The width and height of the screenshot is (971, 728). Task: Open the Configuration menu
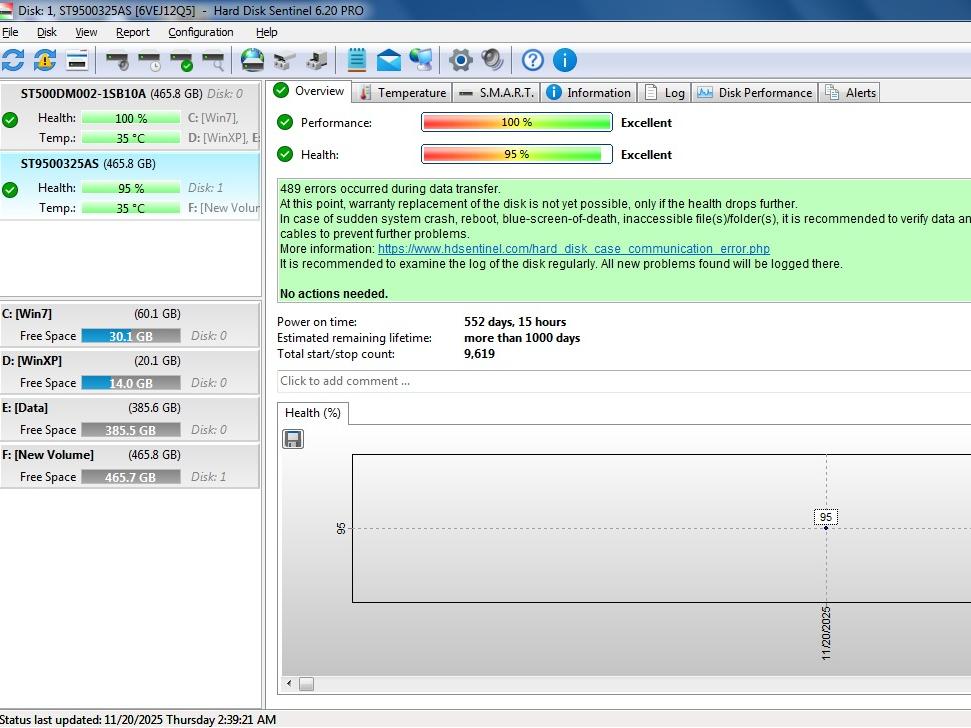tap(200, 32)
